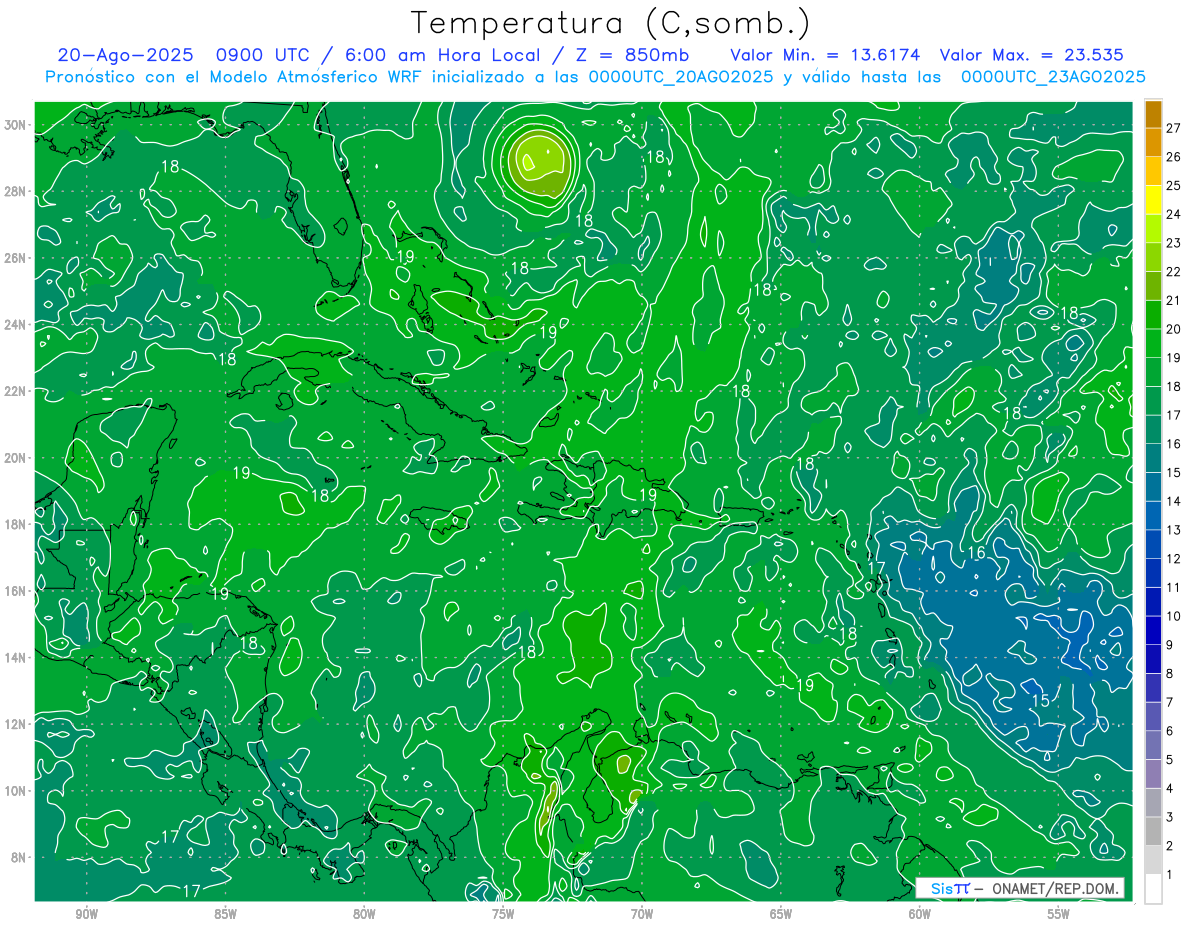The width and height of the screenshot is (1200, 927).
Task: Click the "10" value on the color scale
Action: click(x=1173, y=616)
